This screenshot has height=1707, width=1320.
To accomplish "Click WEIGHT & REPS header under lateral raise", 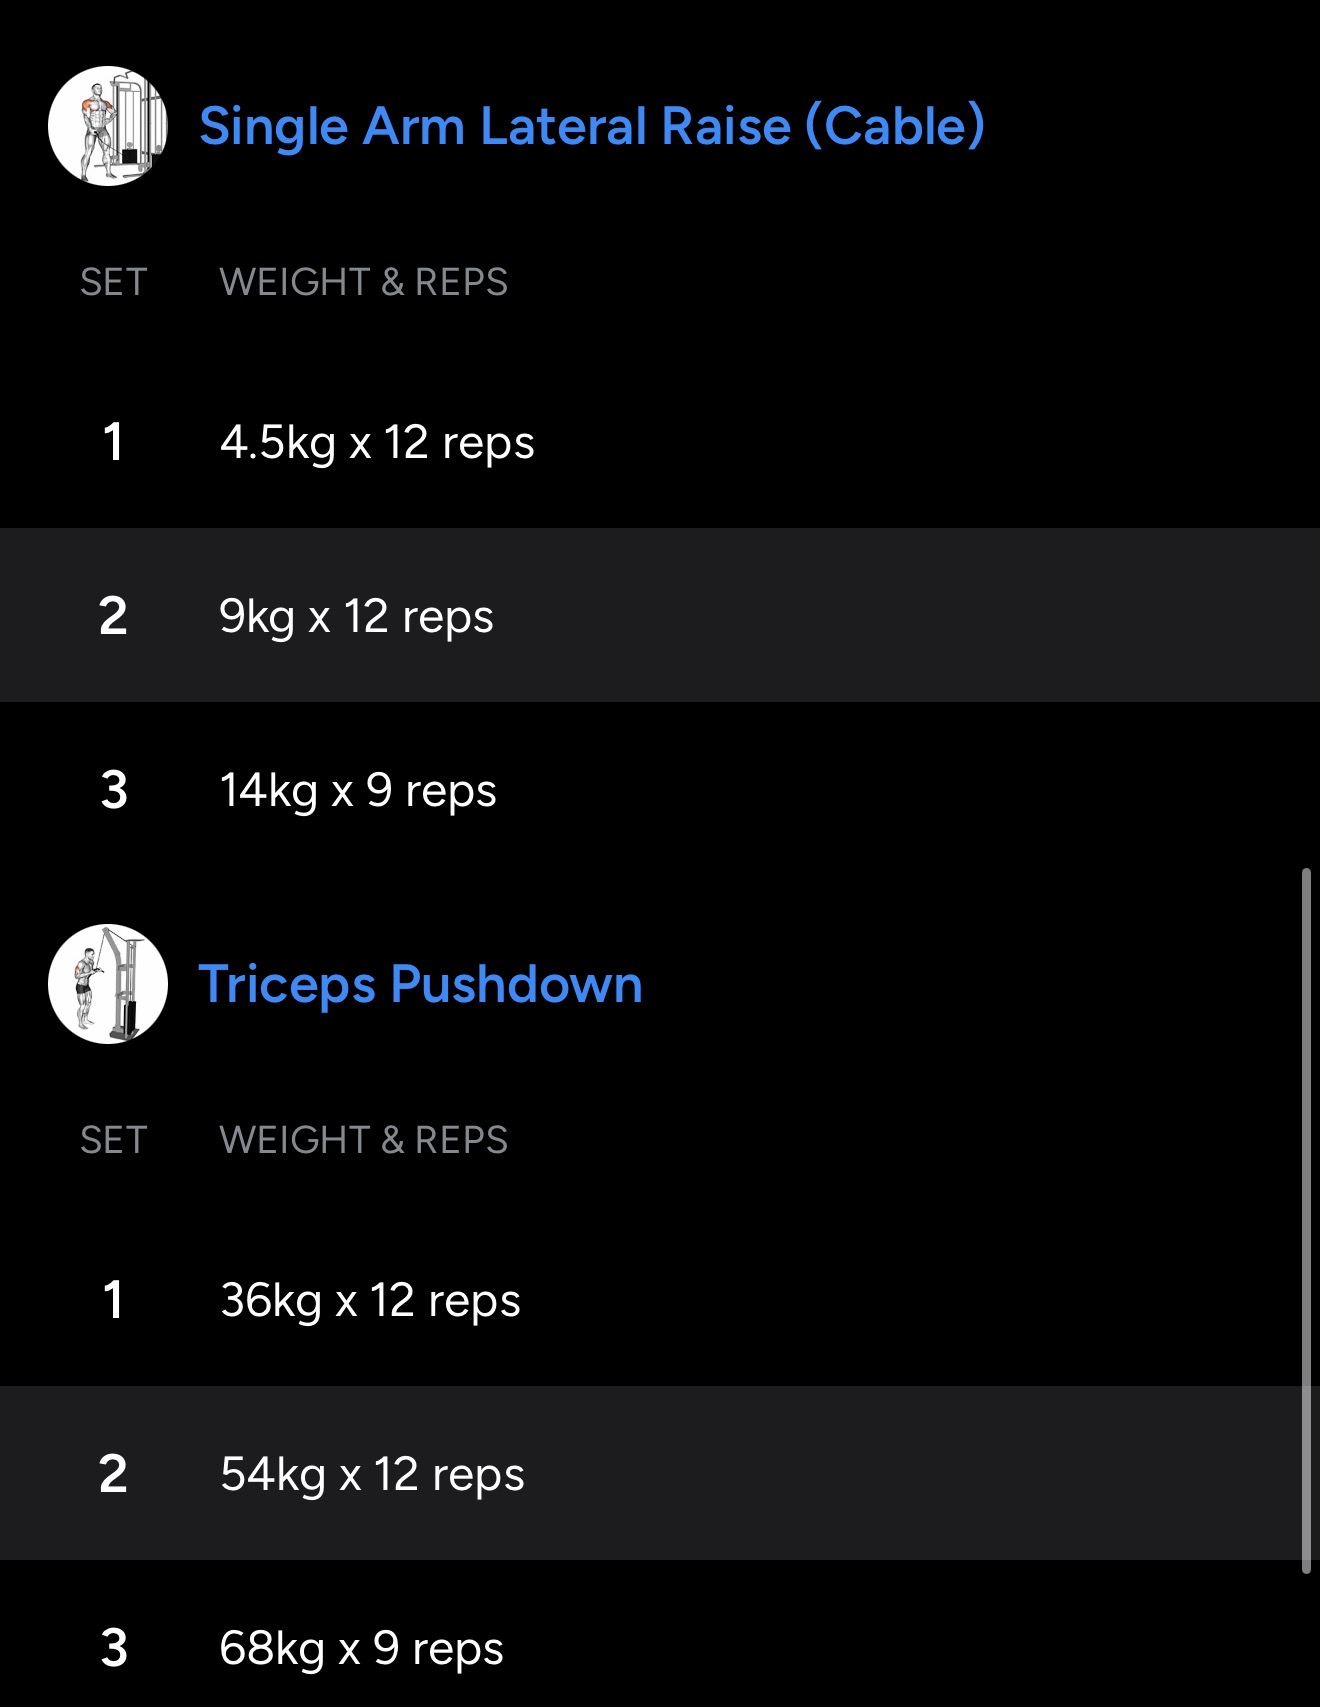I will pos(363,282).
